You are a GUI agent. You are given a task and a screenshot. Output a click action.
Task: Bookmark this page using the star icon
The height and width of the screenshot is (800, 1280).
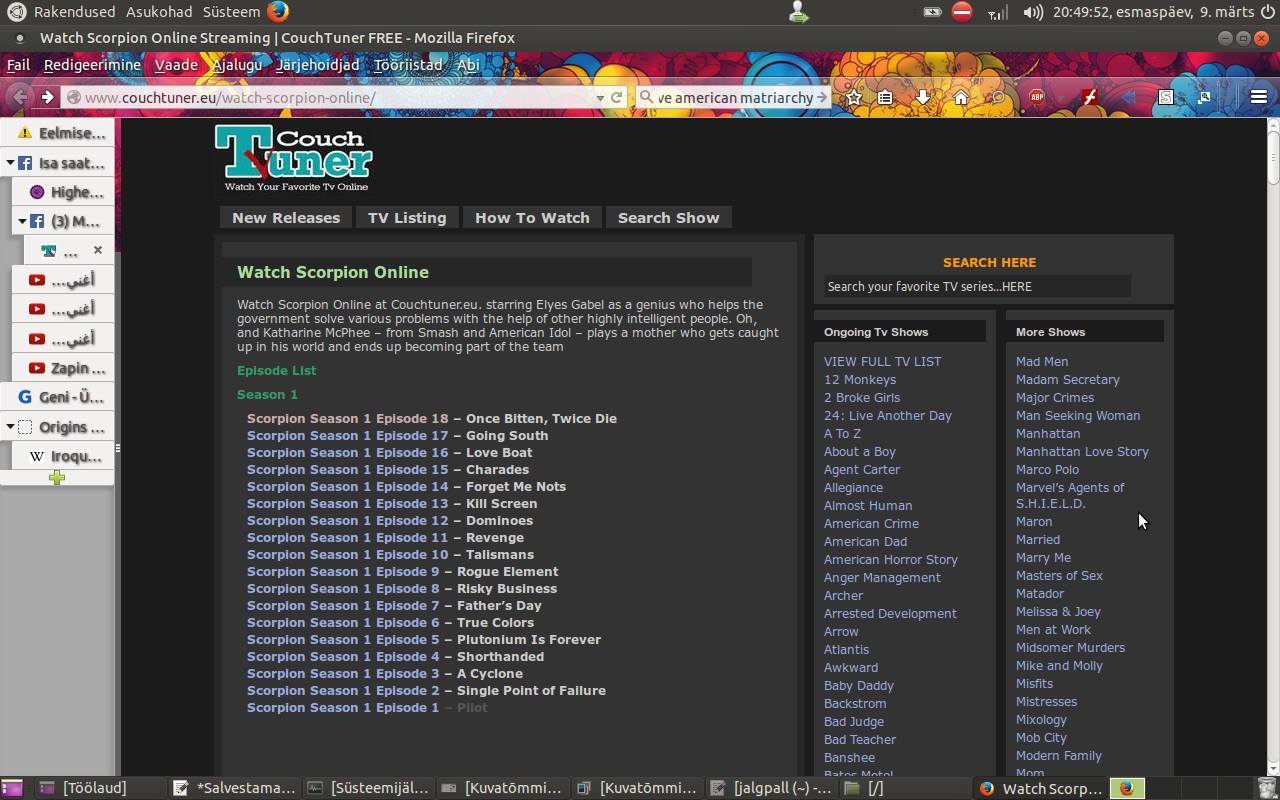[854, 97]
